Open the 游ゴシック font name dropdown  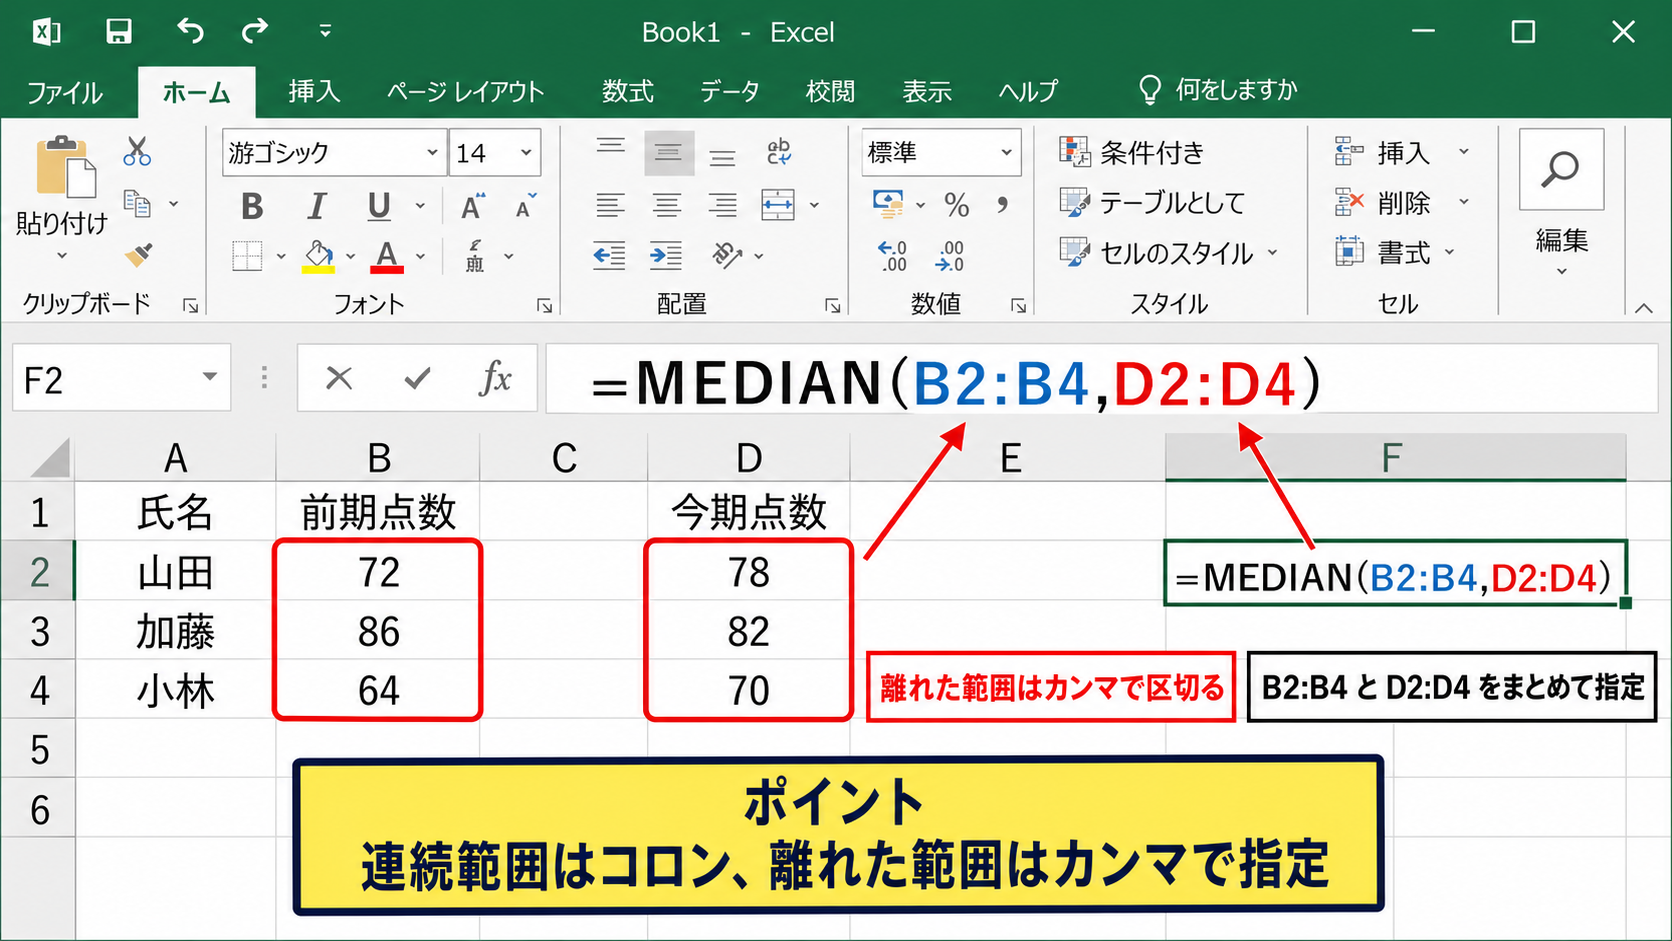[432, 152]
